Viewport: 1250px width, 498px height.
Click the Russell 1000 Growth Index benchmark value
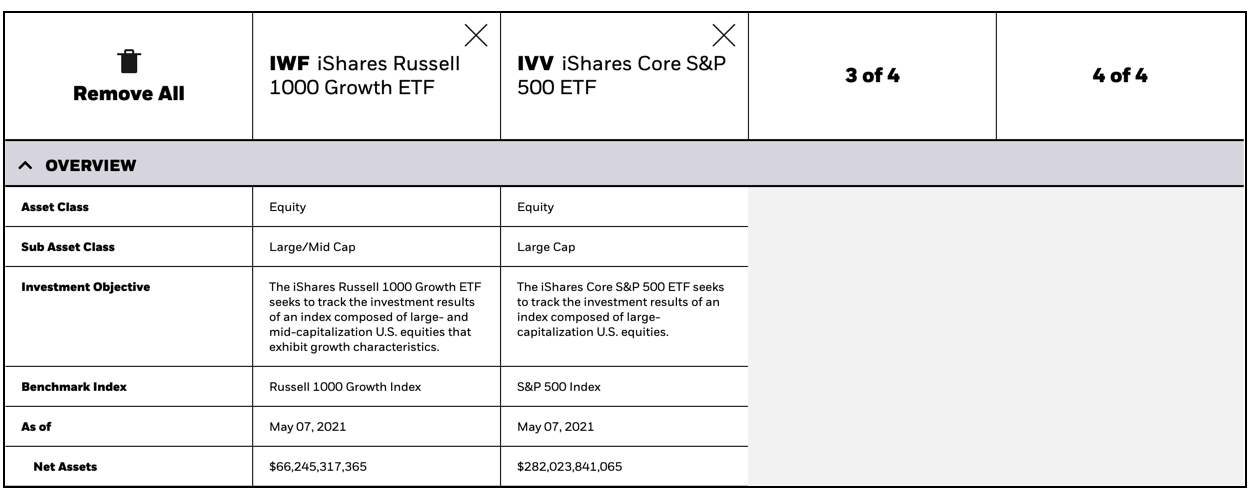(x=345, y=387)
